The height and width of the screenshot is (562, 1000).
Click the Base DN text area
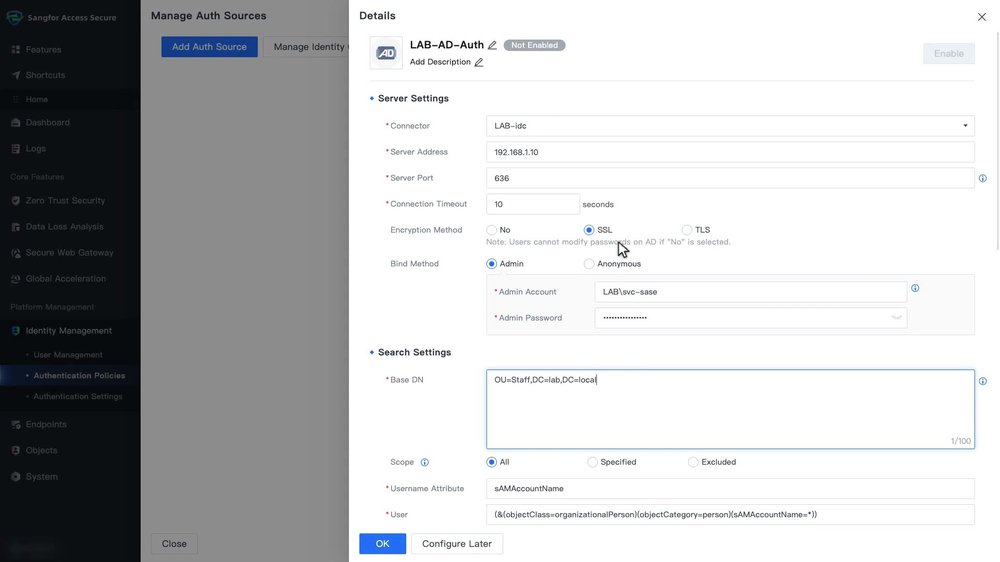tap(730, 409)
